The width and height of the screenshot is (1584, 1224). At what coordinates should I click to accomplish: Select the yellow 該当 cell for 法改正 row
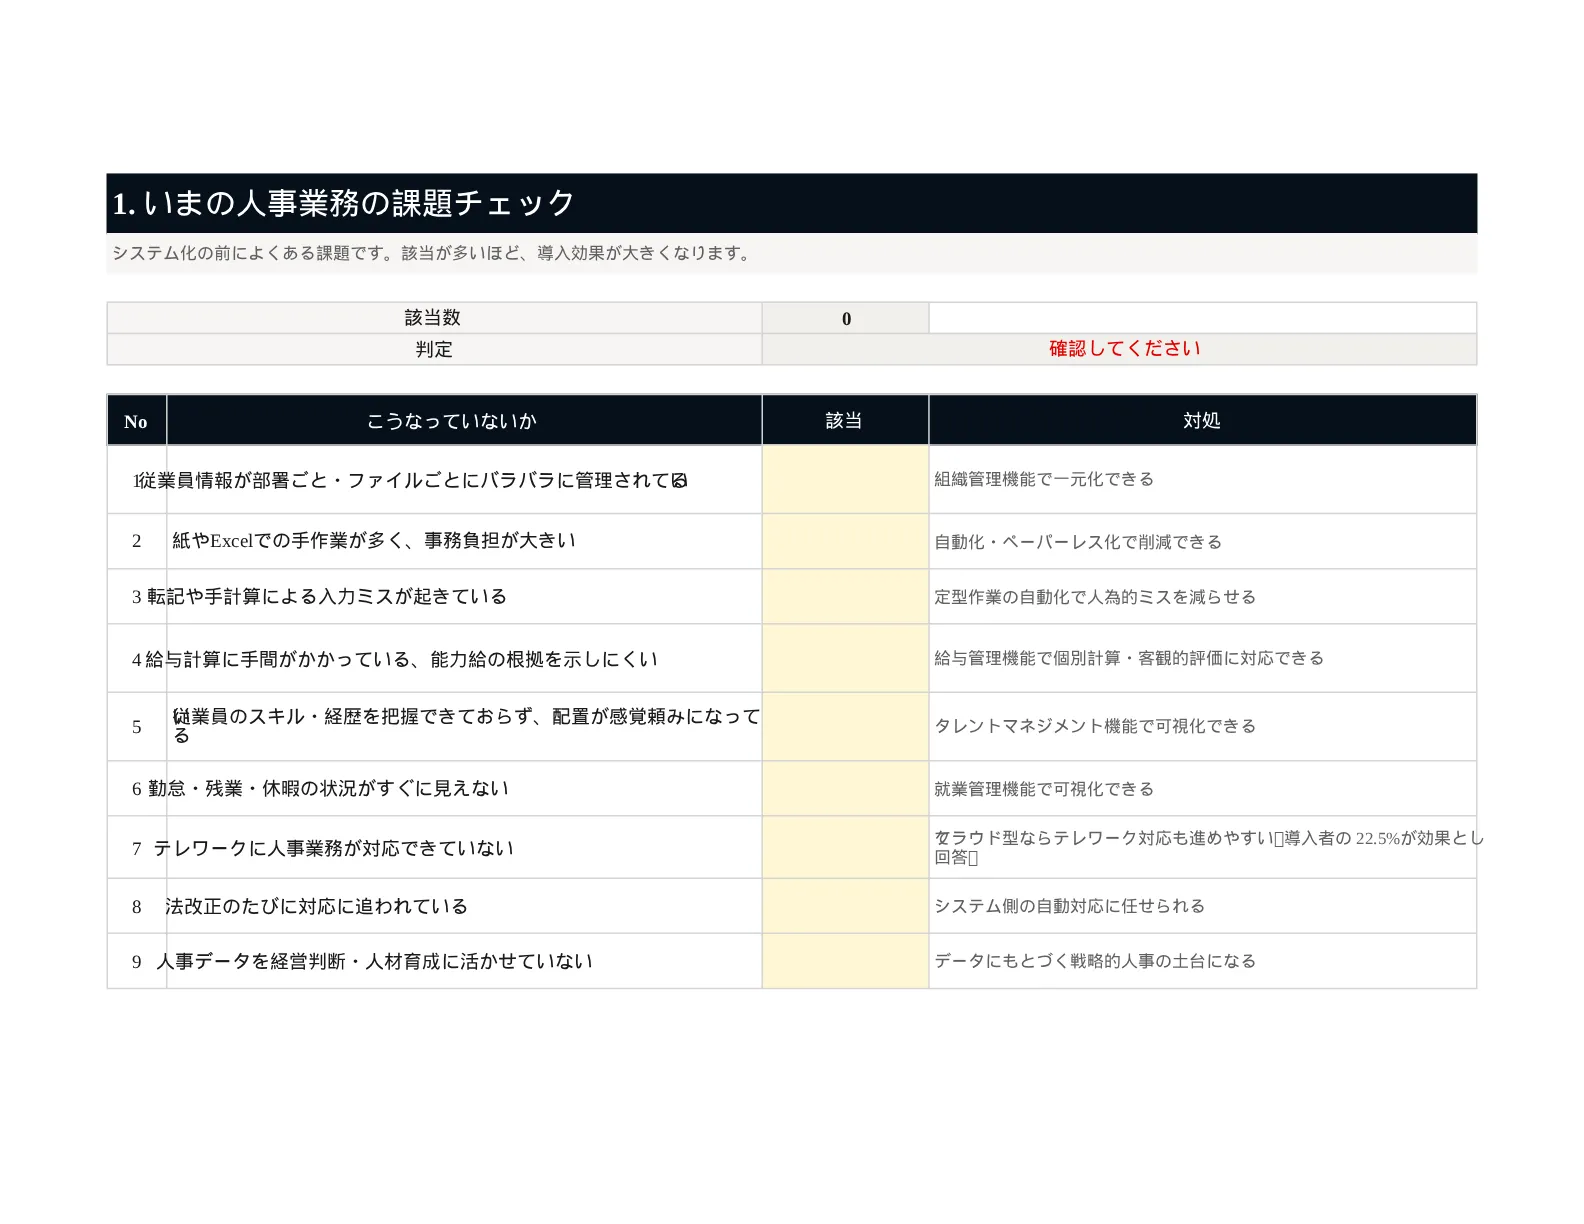(846, 906)
